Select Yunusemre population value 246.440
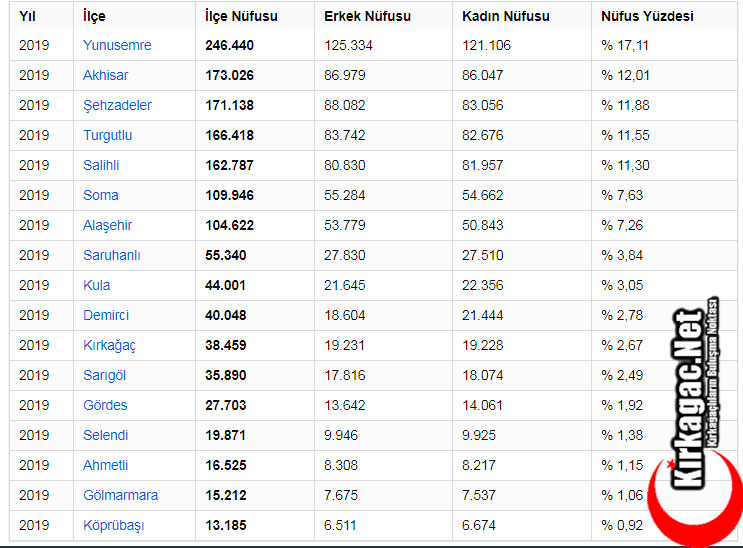This screenshot has width=743, height=548. point(229,46)
